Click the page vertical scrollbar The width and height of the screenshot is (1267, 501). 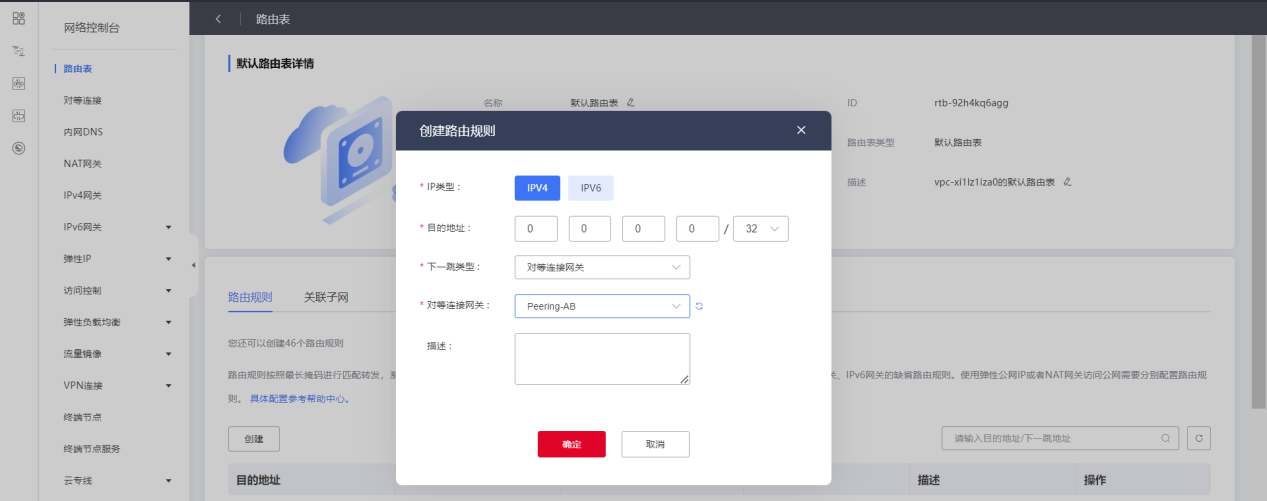pos(1259,220)
